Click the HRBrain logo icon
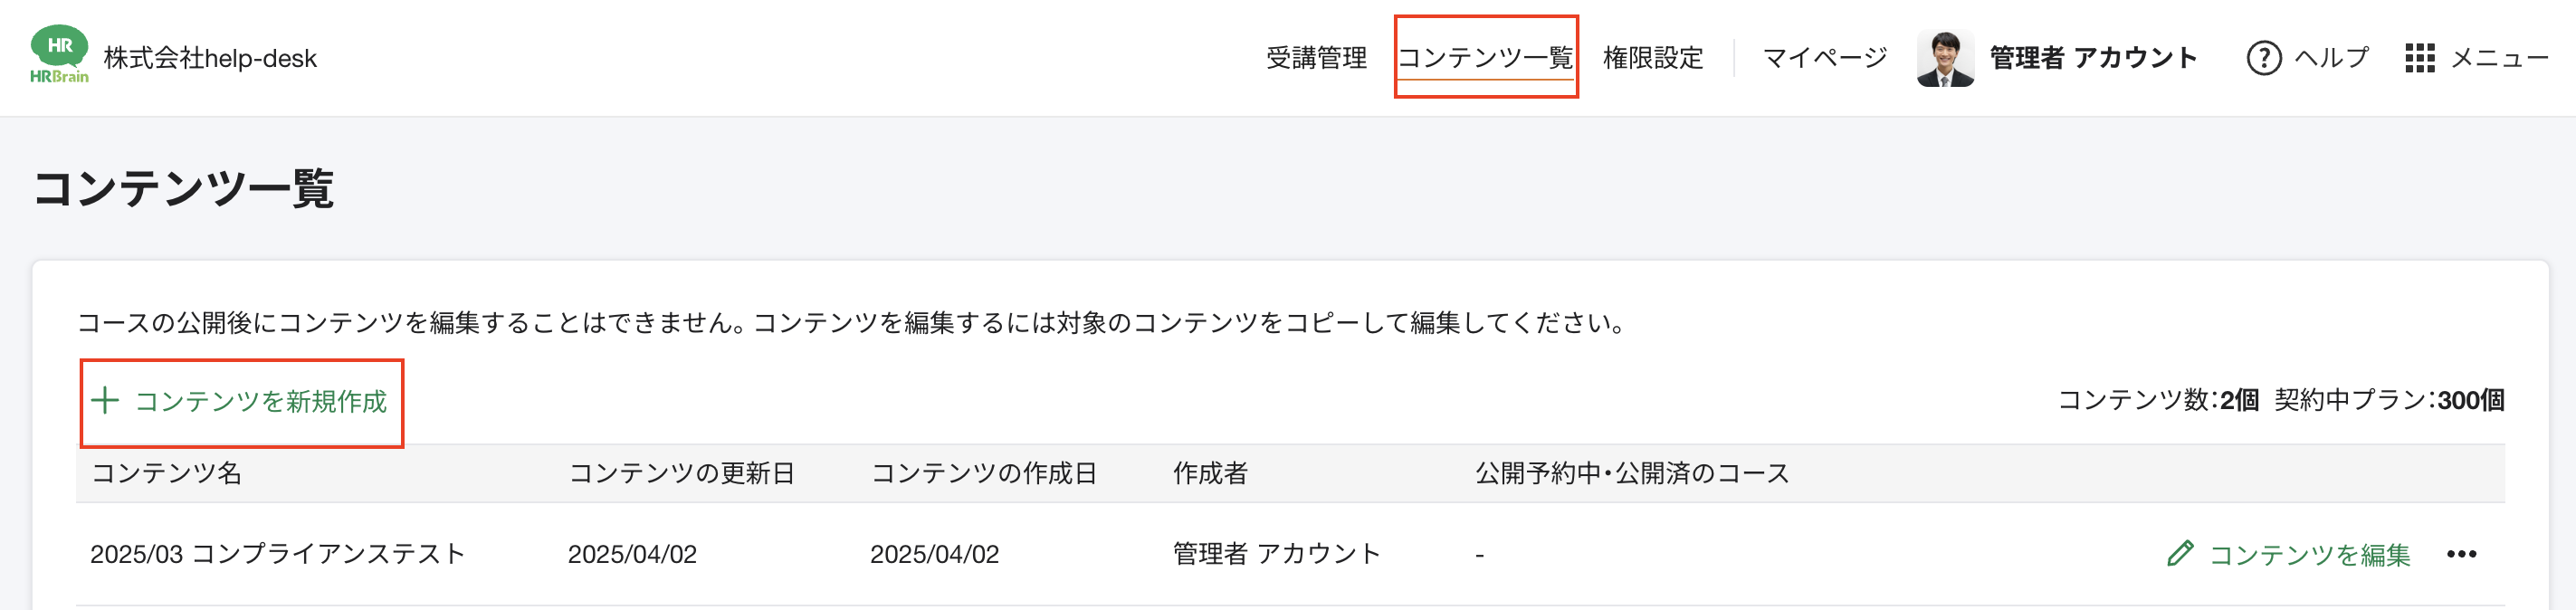 pyautogui.click(x=60, y=50)
